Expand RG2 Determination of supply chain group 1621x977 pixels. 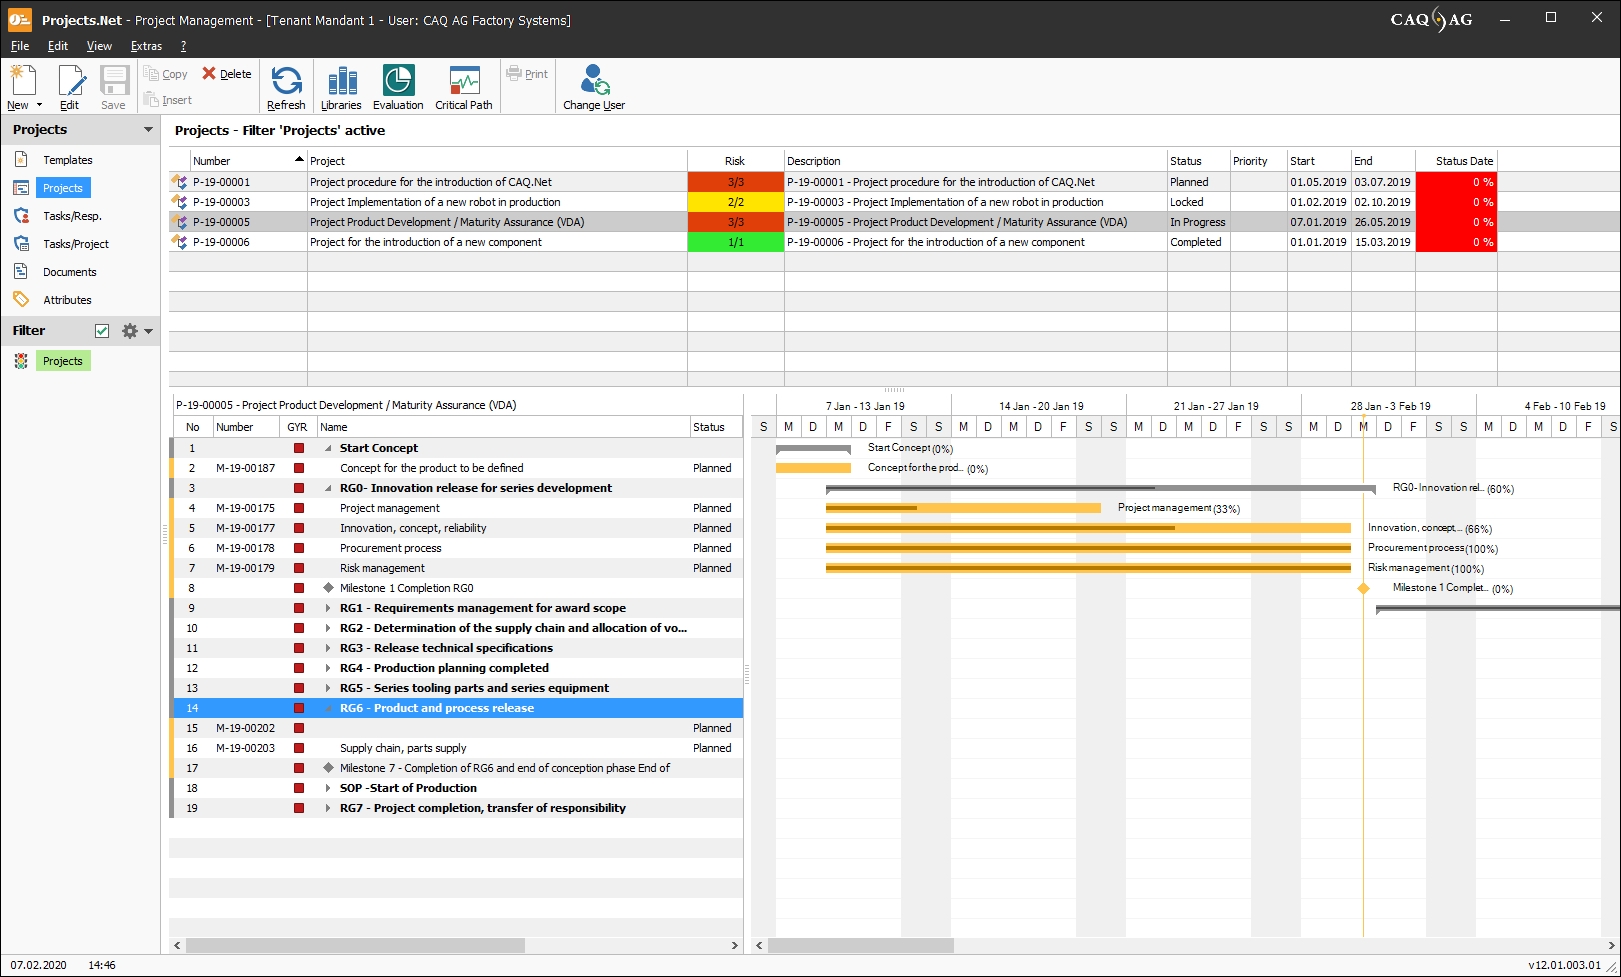(x=328, y=628)
